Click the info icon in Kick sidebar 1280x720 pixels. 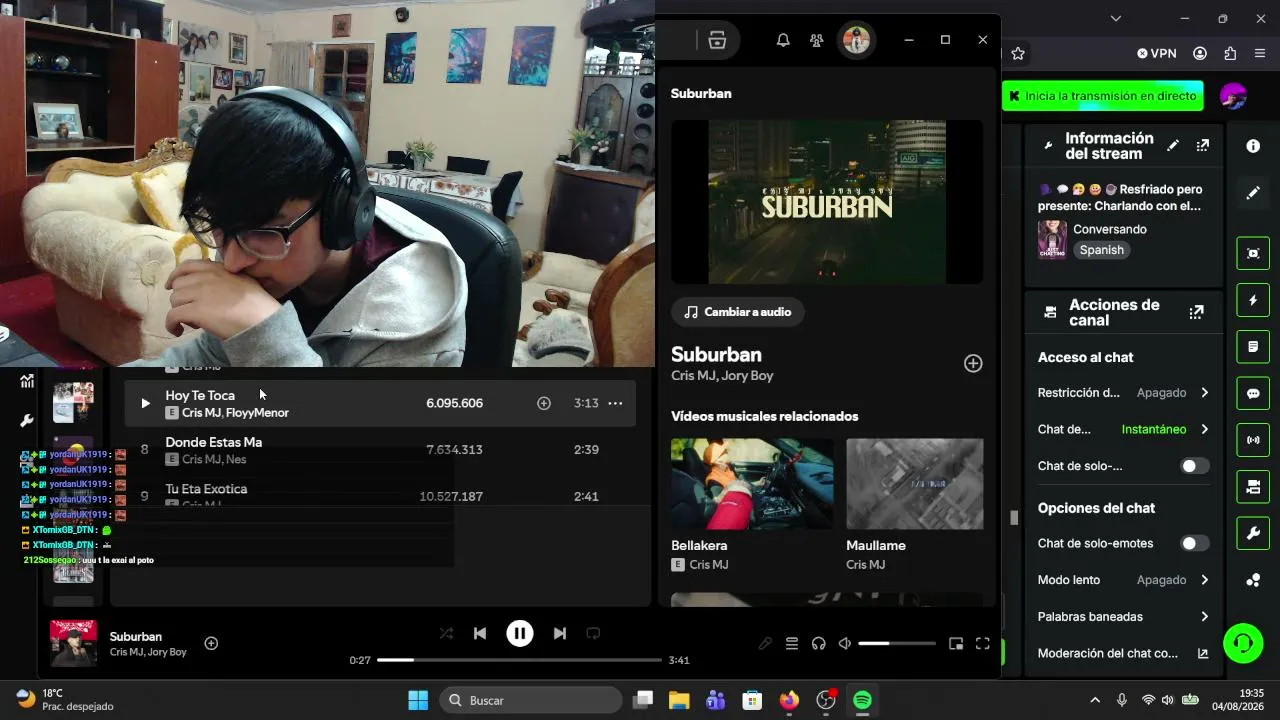coord(1253,146)
